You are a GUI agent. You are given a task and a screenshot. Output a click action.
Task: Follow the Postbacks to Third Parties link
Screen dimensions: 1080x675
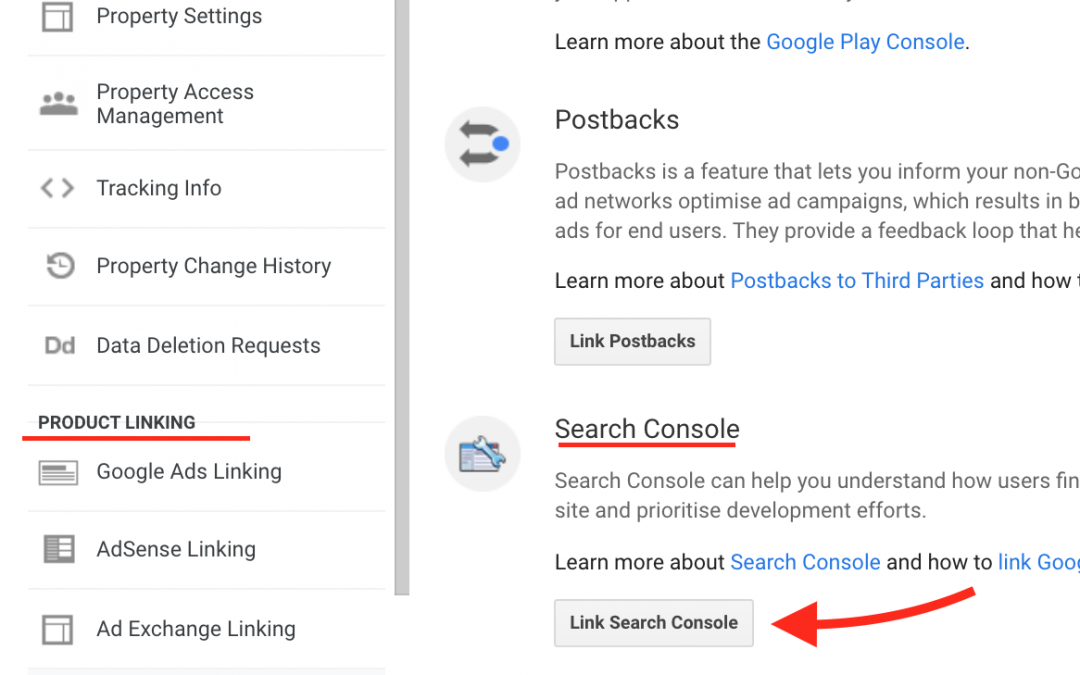click(857, 281)
